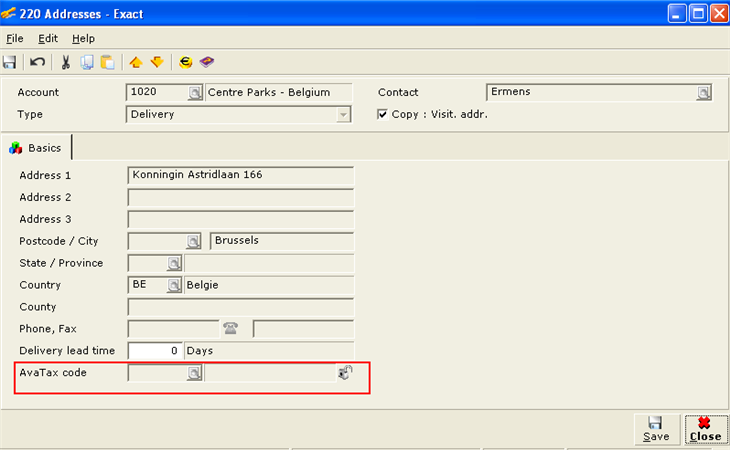
Task: Select the Basics tab
Action: pyautogui.click(x=36, y=148)
